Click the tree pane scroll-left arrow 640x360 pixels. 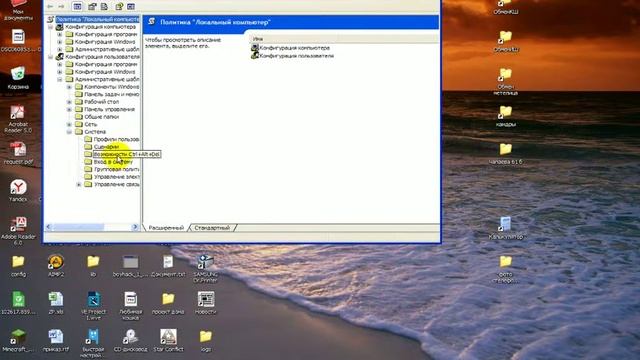coord(49,227)
